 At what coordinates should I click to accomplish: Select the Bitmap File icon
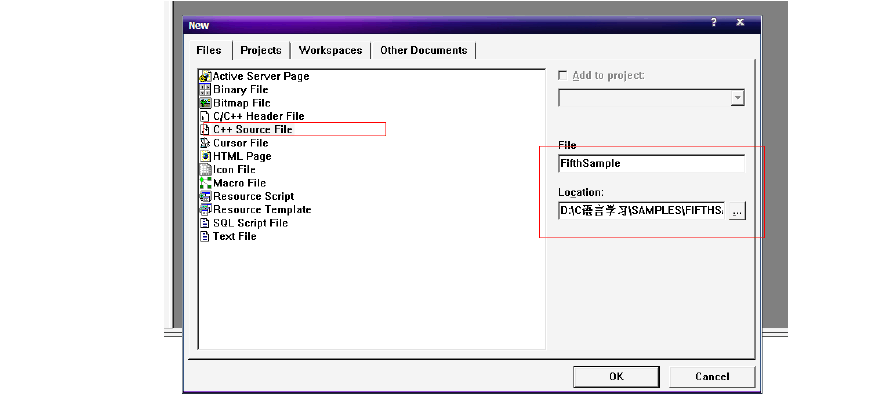pos(205,103)
